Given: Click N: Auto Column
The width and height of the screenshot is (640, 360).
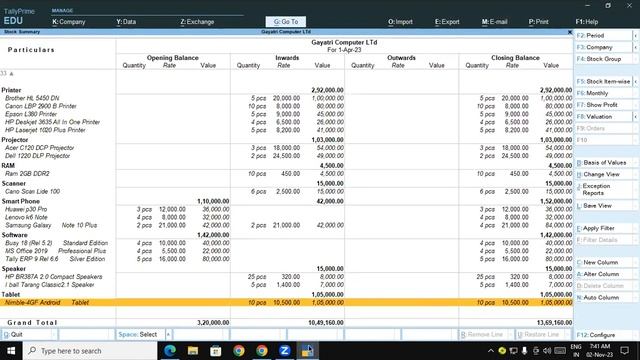Looking at the screenshot, I should click(604, 298).
